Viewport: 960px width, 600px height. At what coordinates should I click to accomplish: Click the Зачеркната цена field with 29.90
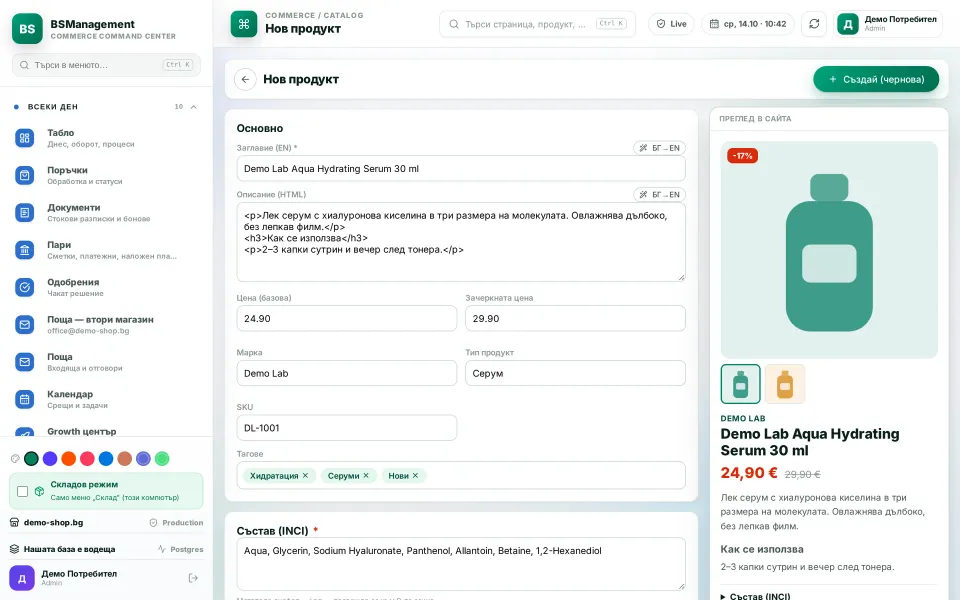(576, 318)
